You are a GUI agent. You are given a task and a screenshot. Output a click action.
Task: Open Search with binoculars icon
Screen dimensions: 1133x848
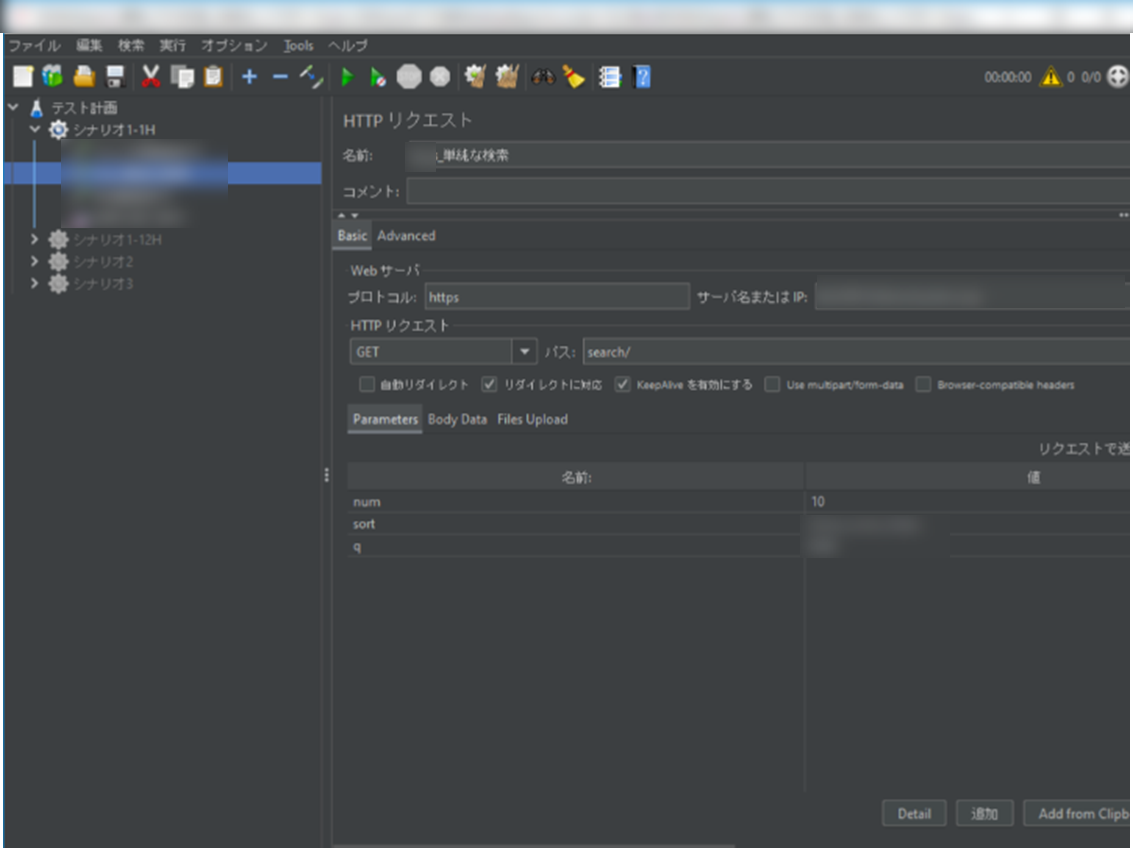pos(543,77)
